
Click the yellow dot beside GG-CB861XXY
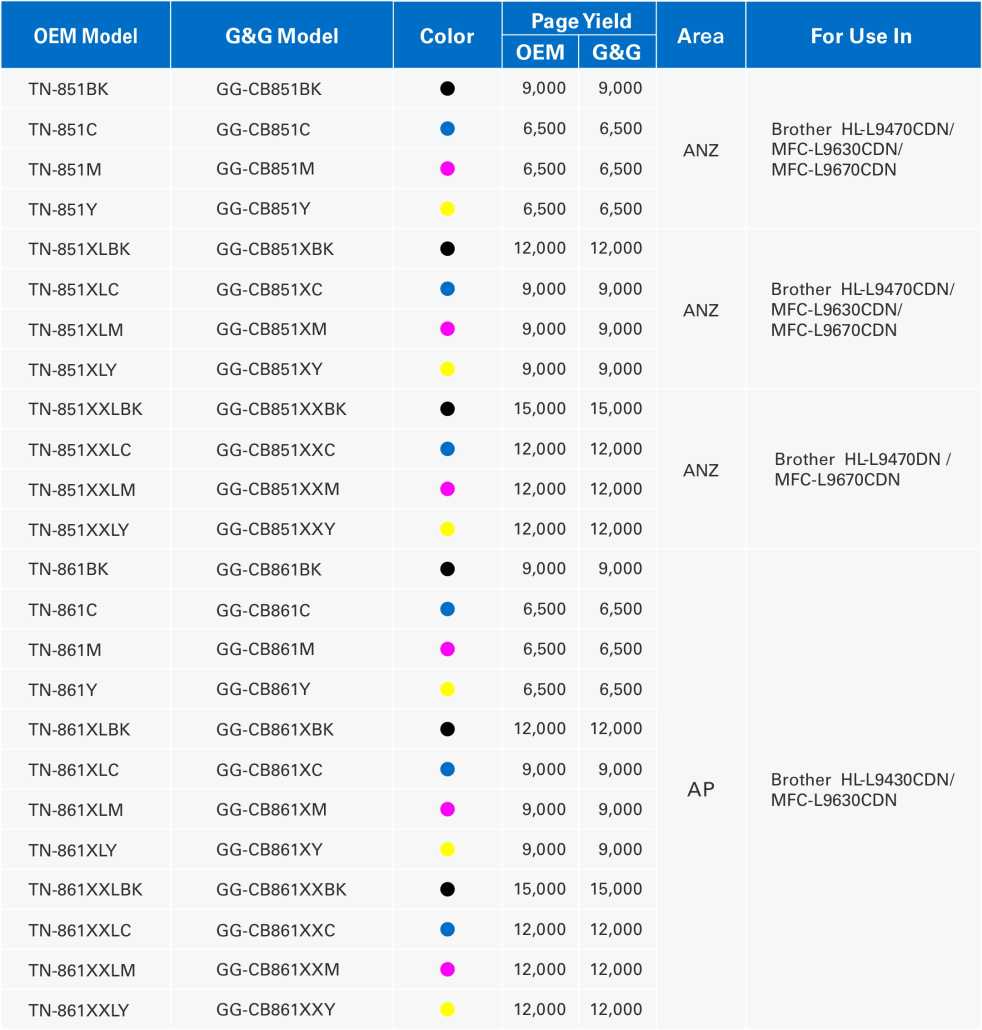pyautogui.click(x=447, y=1010)
